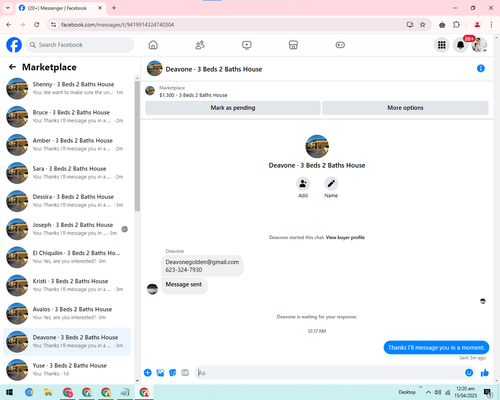Click in the message input field
Image resolution: width=500 pixels, height=400 pixels.
330,373
